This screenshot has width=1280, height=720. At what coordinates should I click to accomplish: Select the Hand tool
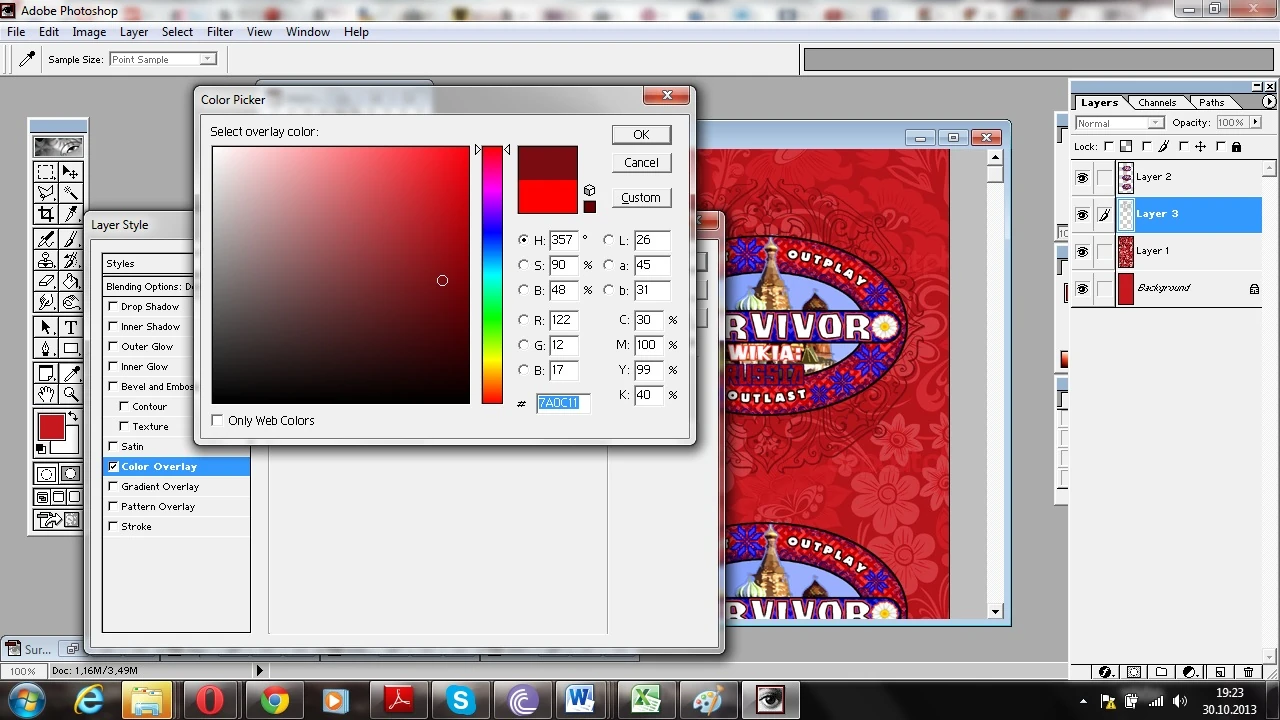coord(46,394)
